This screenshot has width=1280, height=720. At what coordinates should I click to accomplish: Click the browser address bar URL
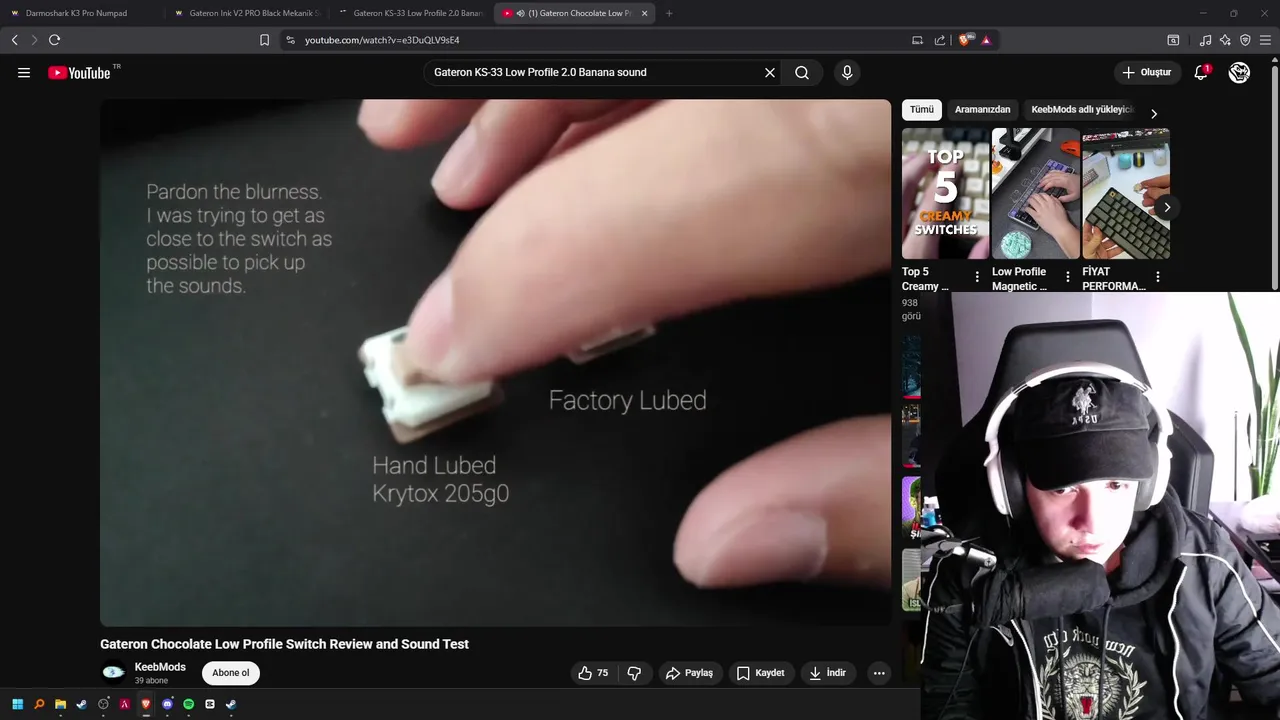[382, 40]
